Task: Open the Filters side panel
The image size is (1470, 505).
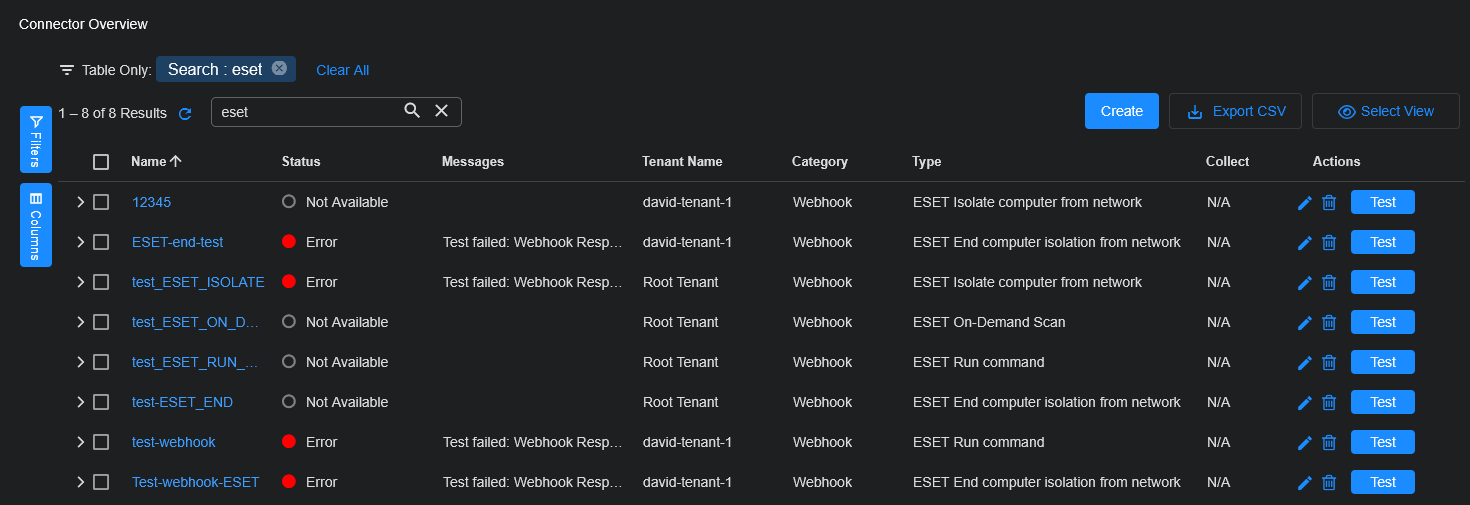Action: (36, 140)
